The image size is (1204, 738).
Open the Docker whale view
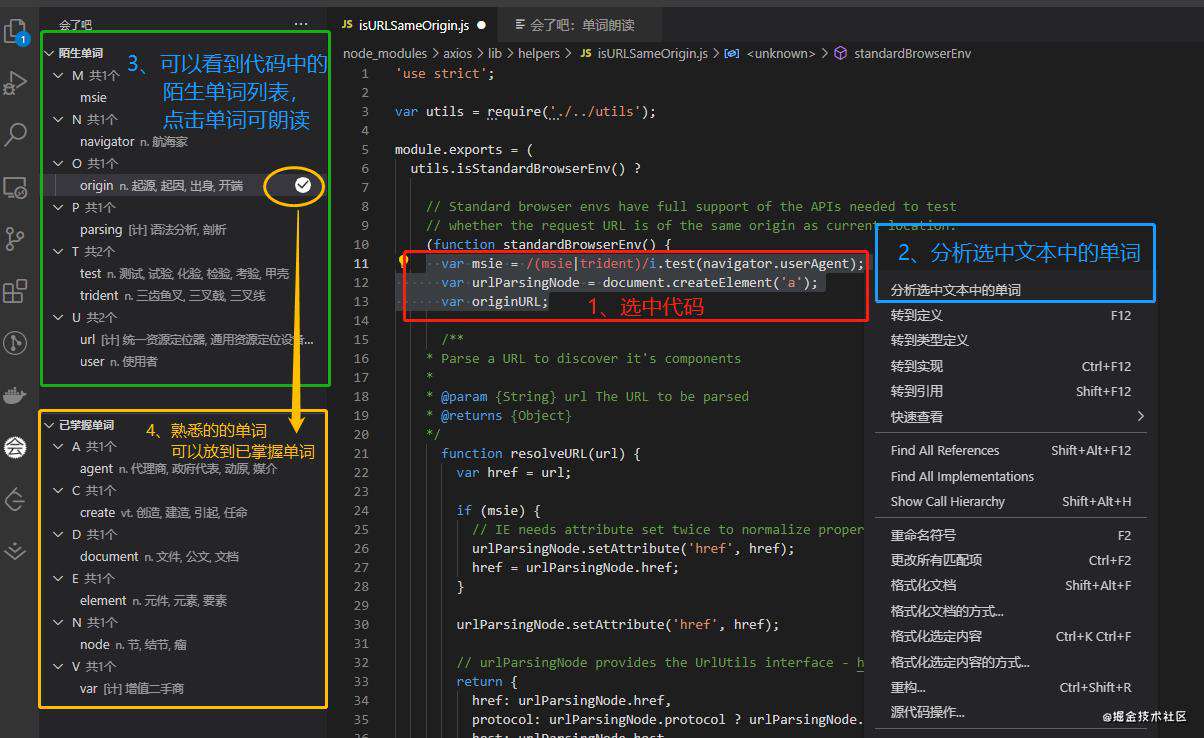(16, 395)
